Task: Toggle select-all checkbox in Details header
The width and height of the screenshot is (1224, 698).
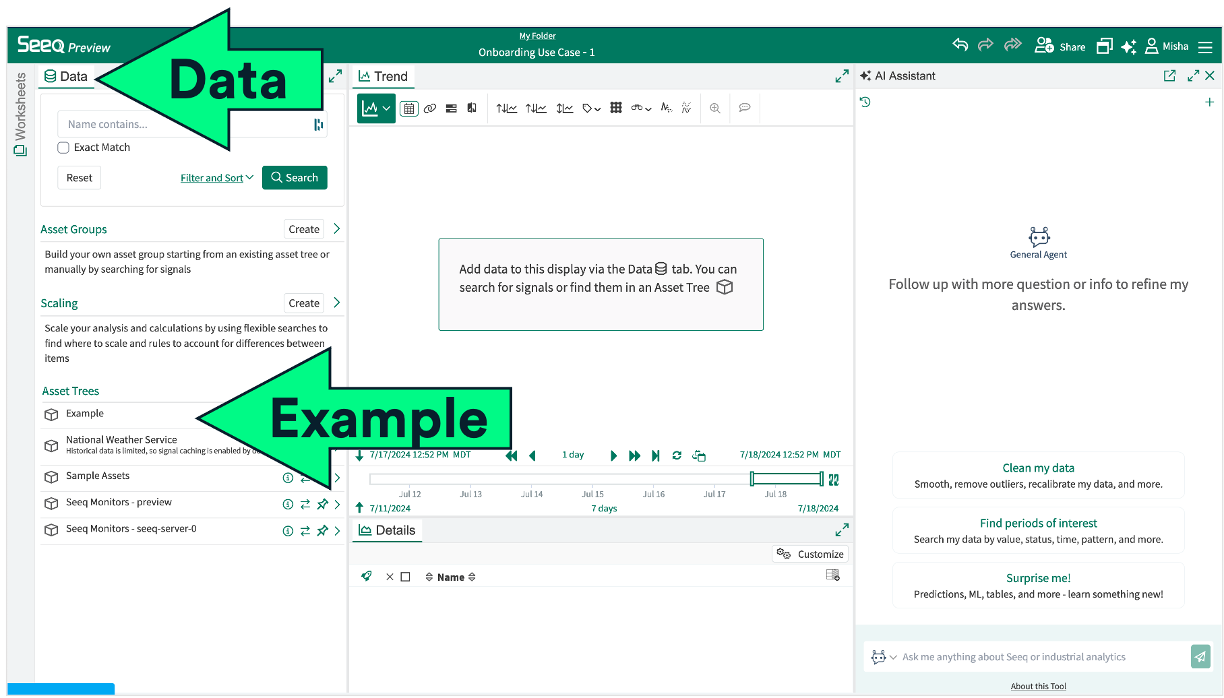Action: 405,577
